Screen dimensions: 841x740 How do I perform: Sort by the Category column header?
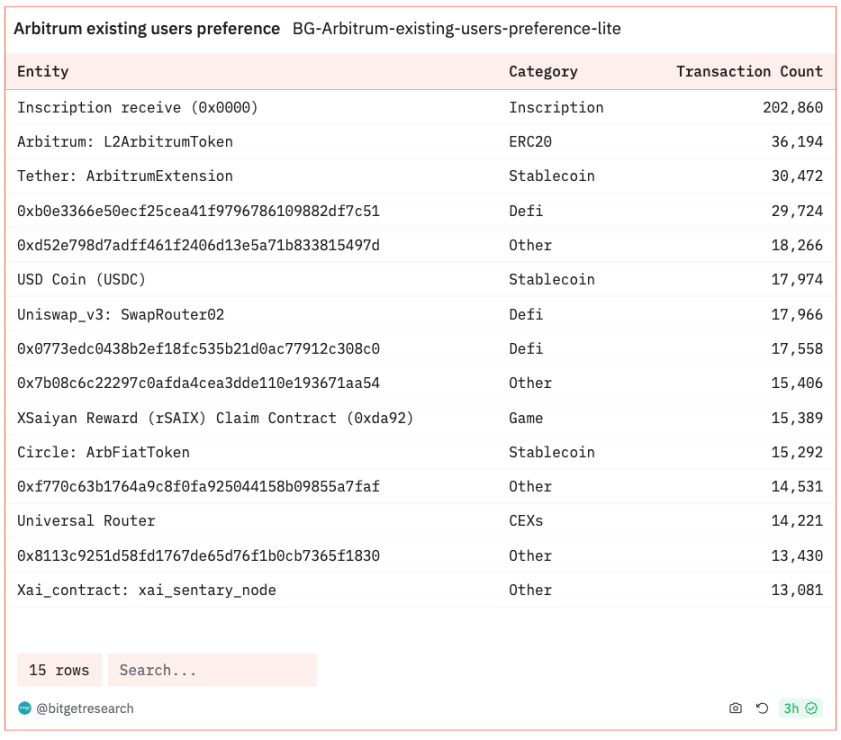tap(543, 71)
